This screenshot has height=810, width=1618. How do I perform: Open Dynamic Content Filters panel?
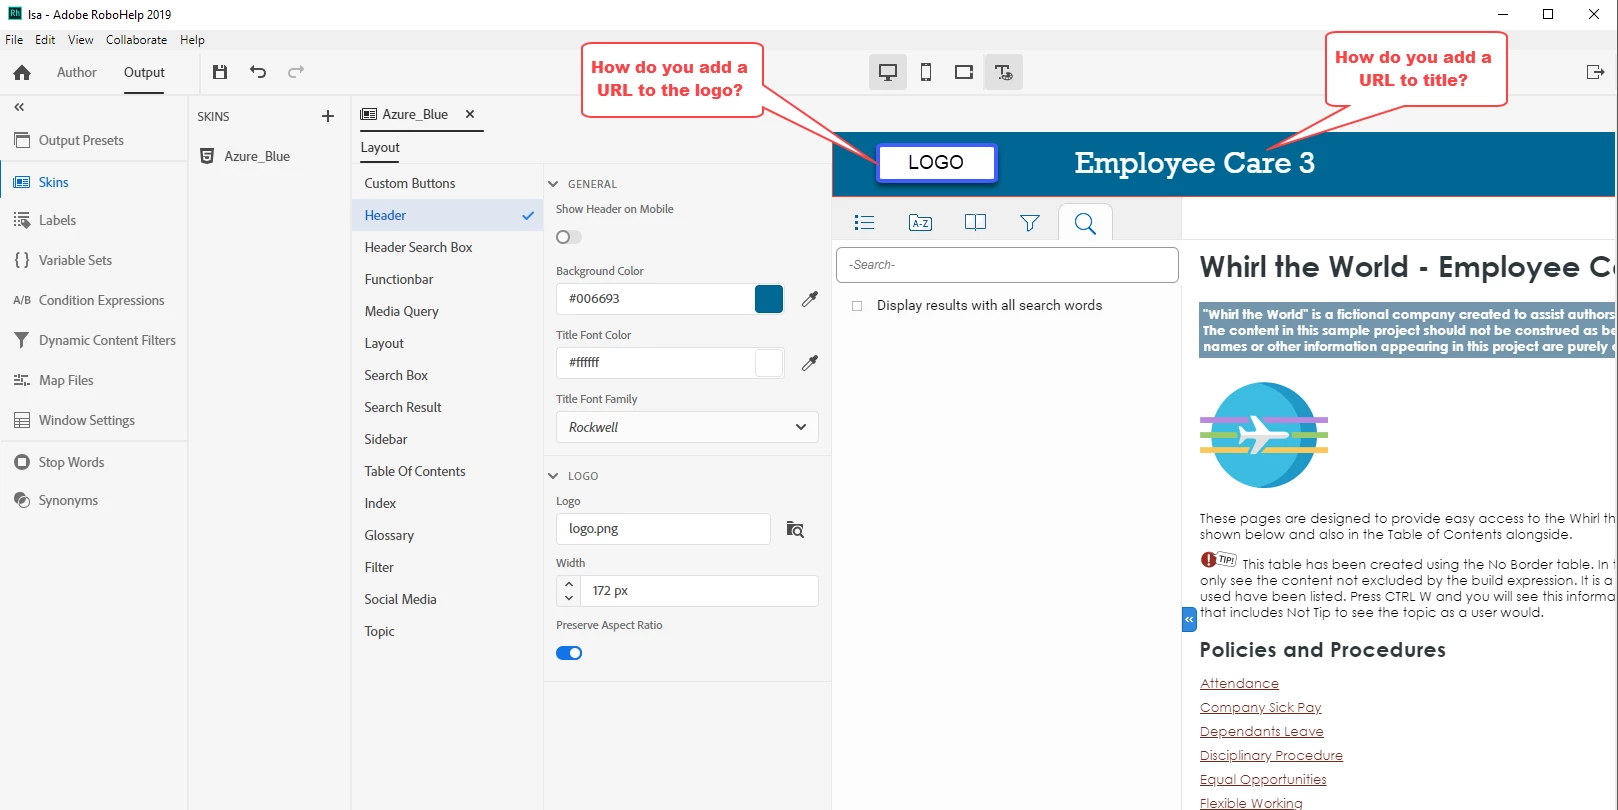click(x=107, y=340)
